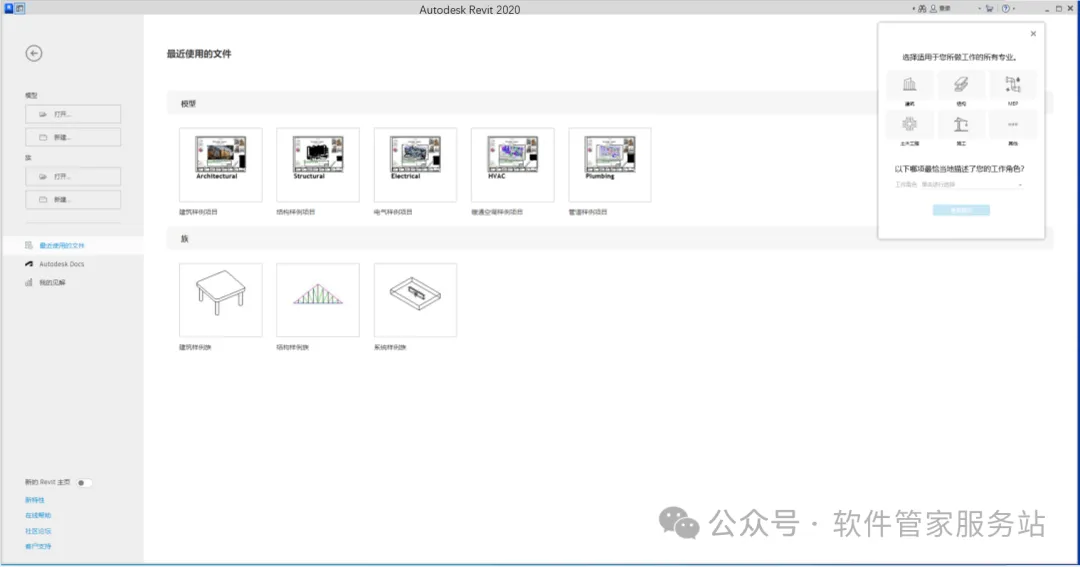Open the Electrical sample project thumbnail
The width and height of the screenshot is (1080, 567).
tap(415, 165)
